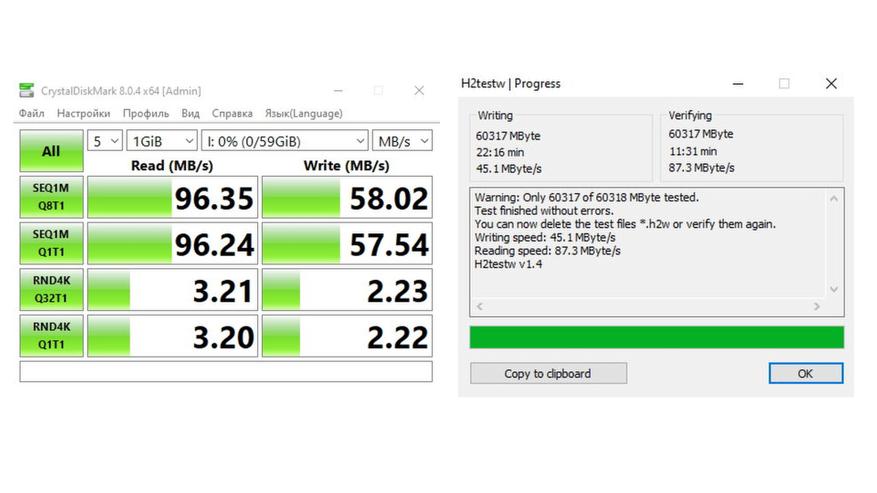Screen dimensions: 877x493
Task: Select the 96.24 read result
Action: click(172, 243)
